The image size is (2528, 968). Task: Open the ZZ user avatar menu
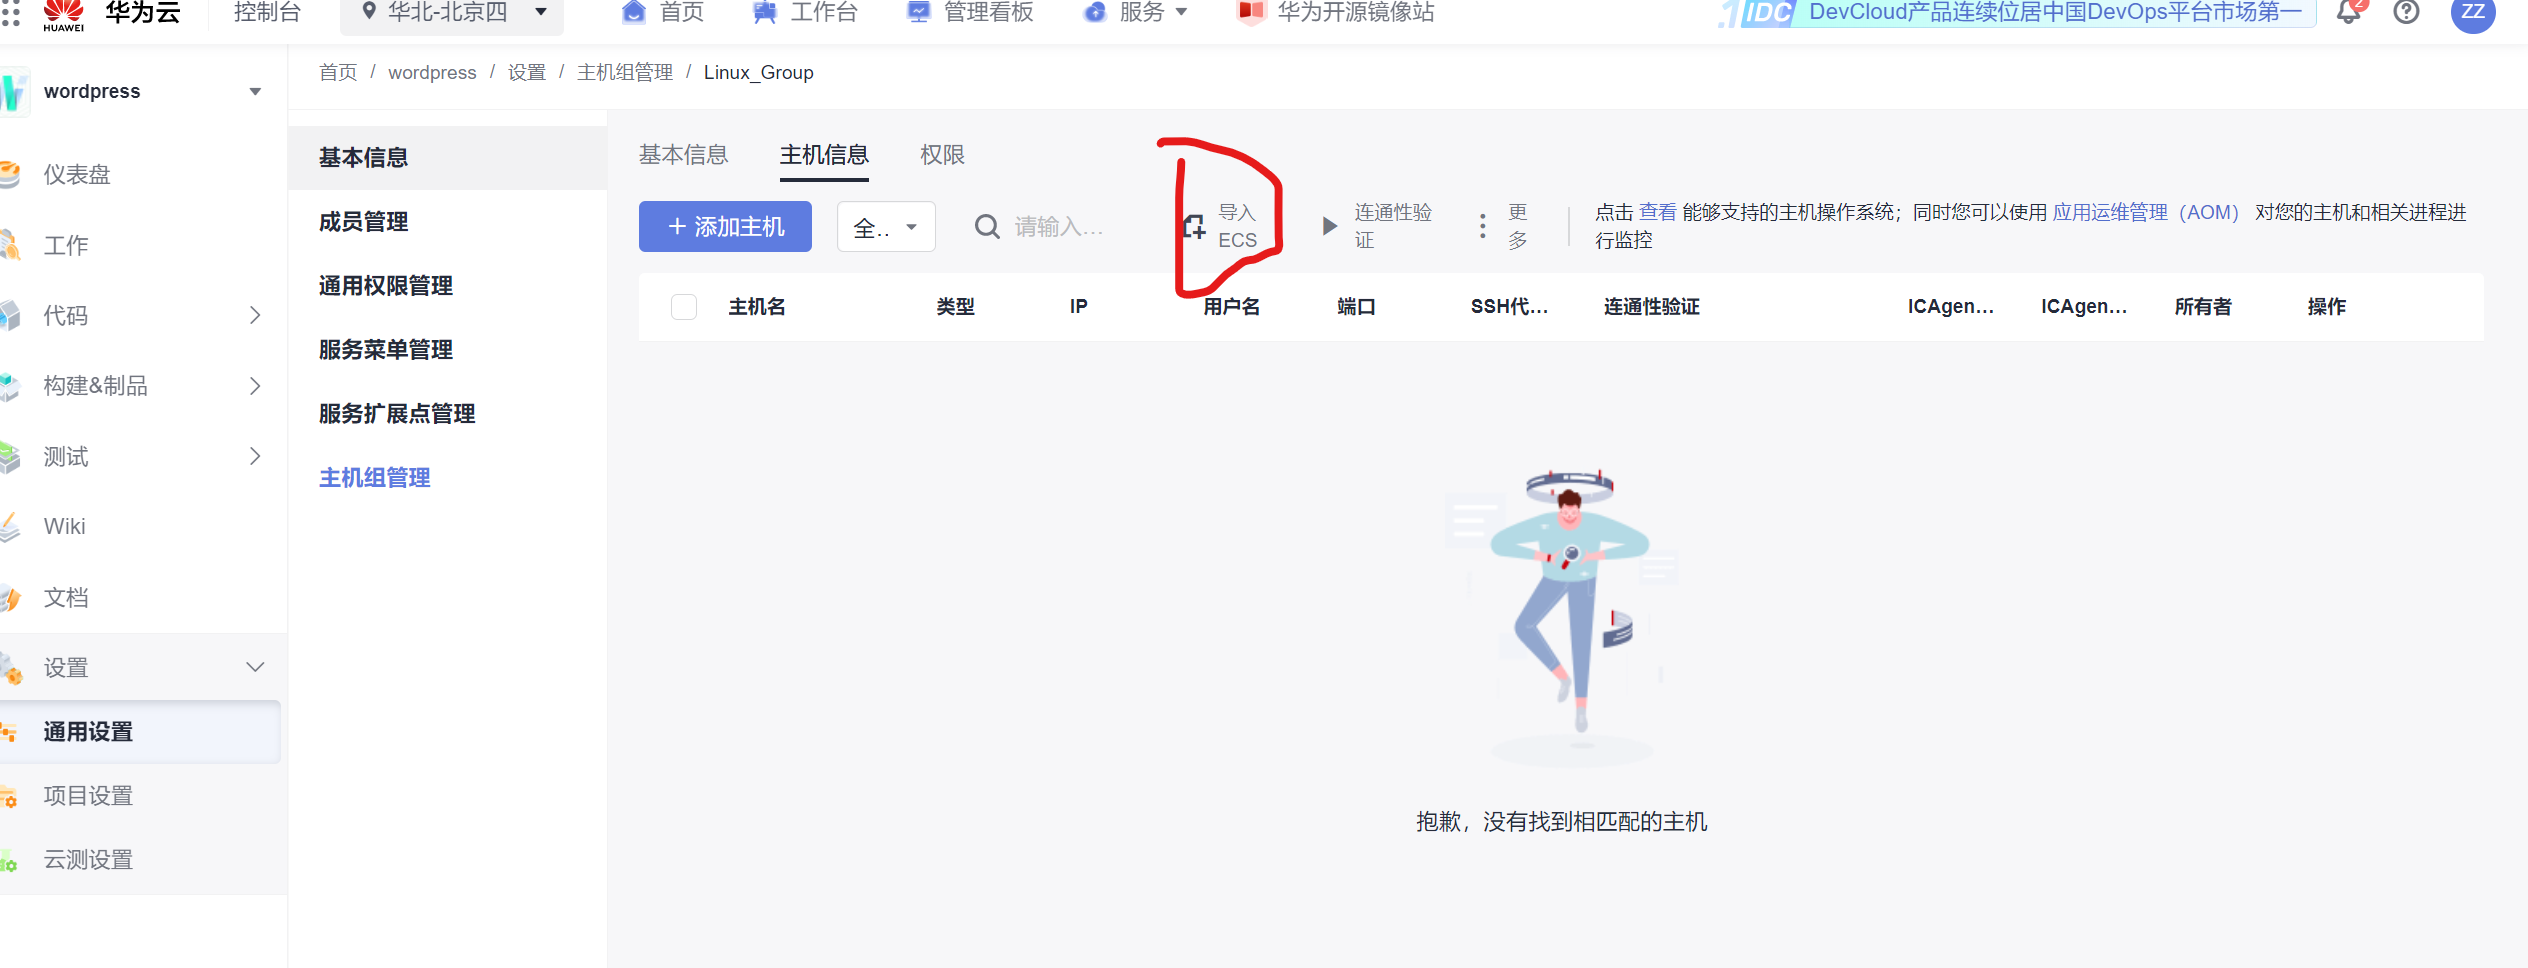[2473, 13]
